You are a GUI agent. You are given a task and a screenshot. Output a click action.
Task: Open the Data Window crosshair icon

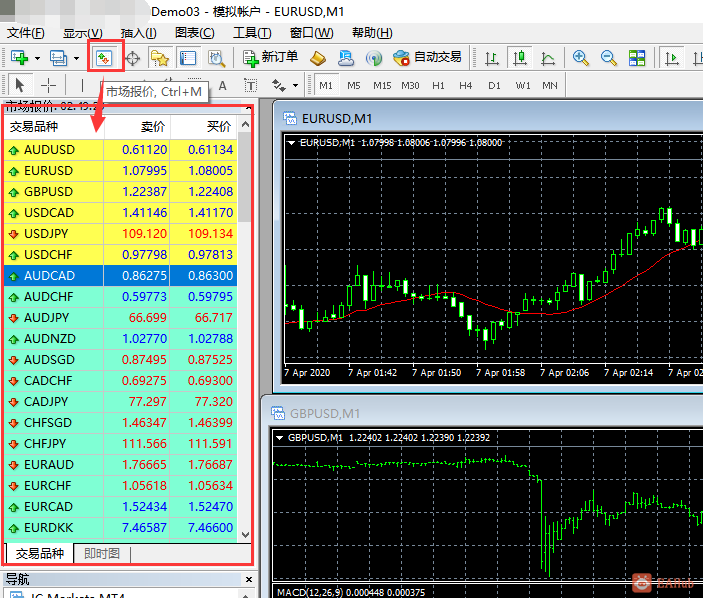tap(132, 58)
